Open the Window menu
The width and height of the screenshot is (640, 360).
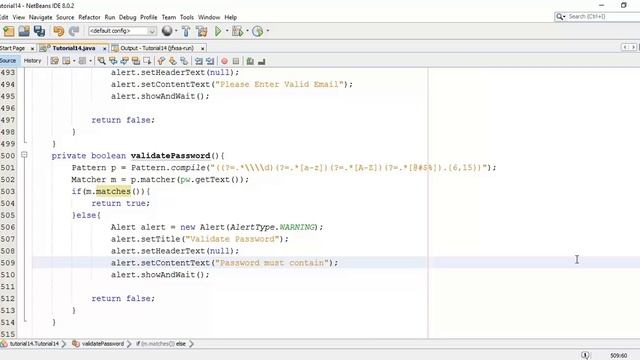point(209,17)
